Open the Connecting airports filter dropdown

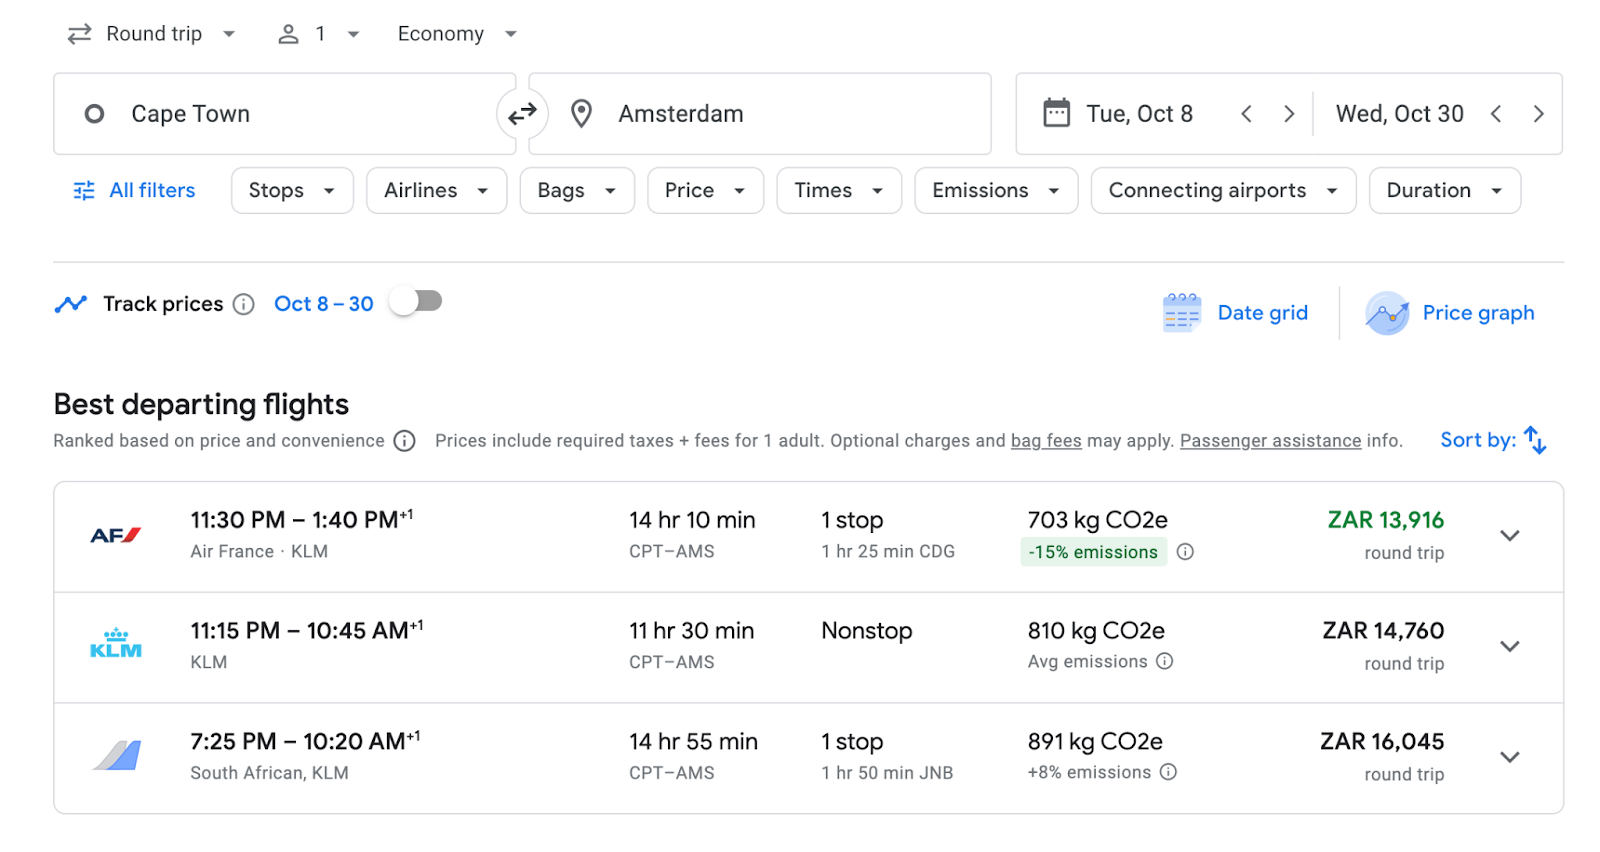tap(1223, 190)
